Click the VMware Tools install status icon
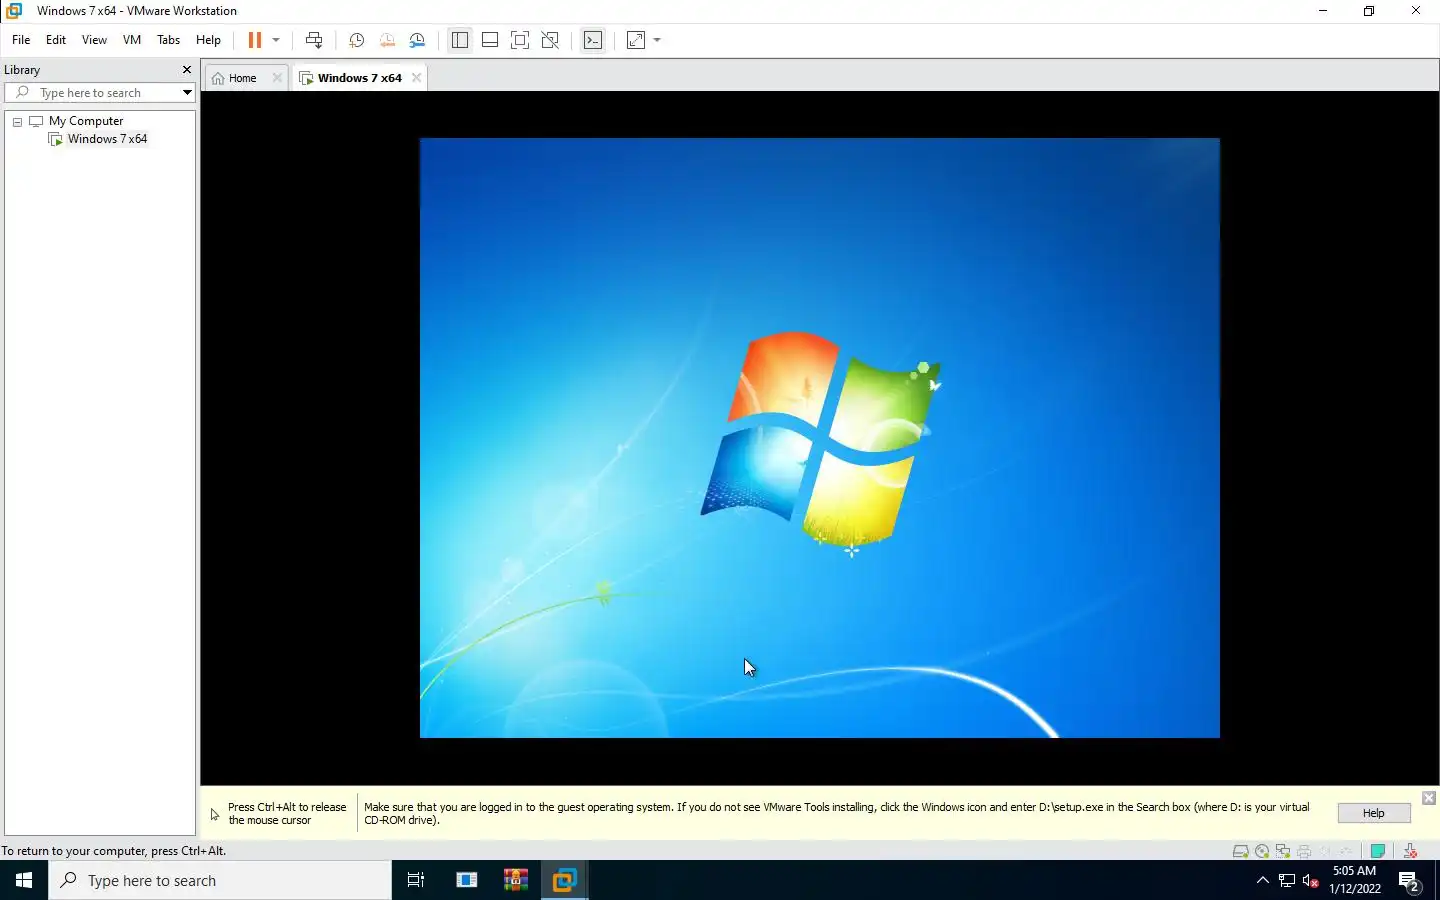 pyautogui.click(x=1410, y=852)
